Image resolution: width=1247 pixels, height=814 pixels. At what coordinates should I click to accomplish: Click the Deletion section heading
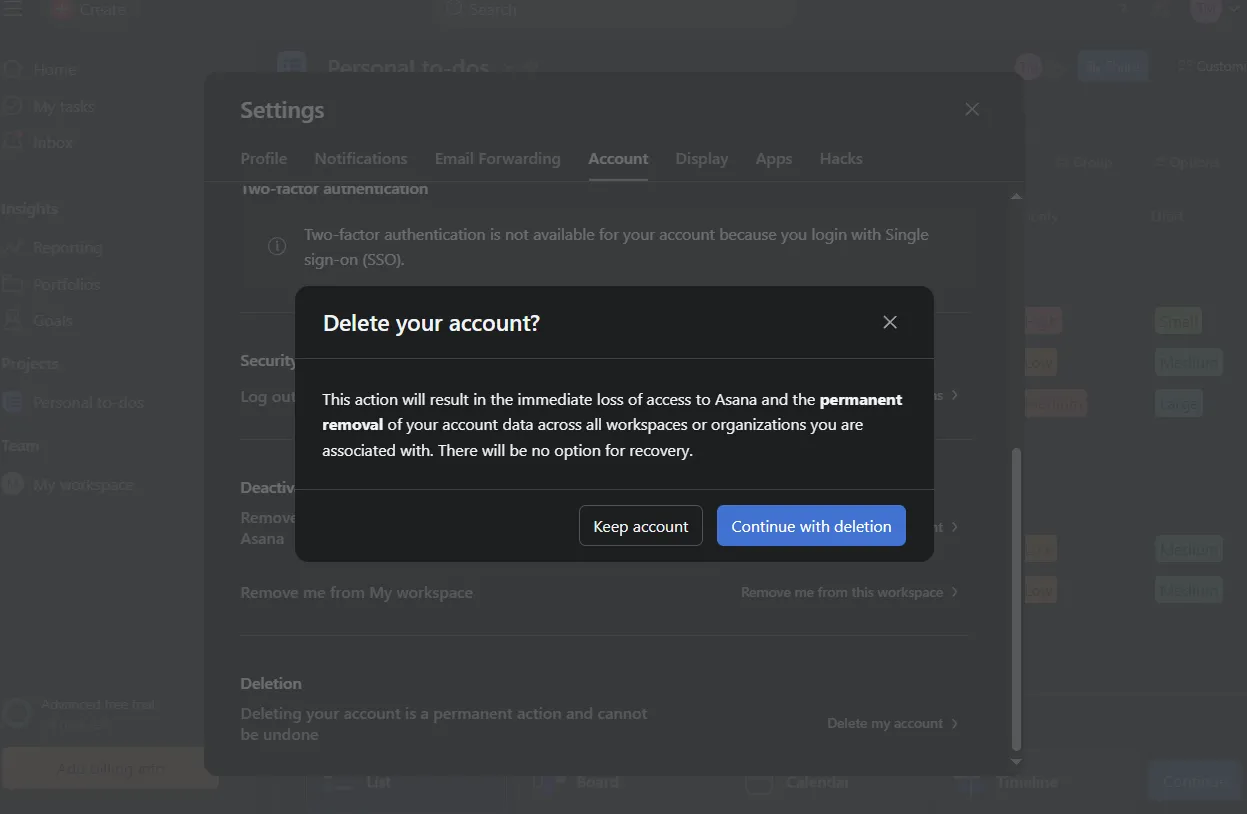point(271,684)
